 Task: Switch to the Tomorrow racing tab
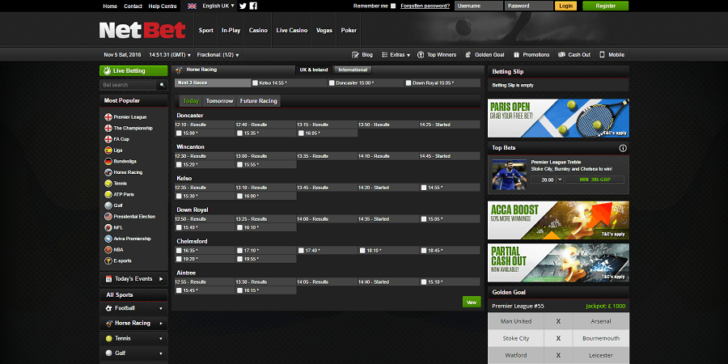[220, 101]
